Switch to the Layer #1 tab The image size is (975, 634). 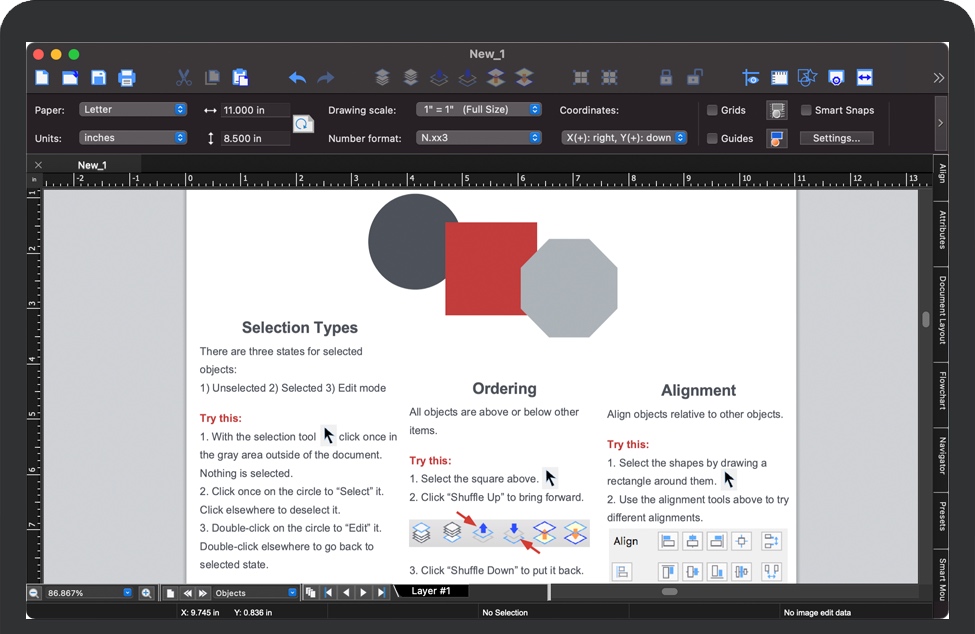[431, 591]
